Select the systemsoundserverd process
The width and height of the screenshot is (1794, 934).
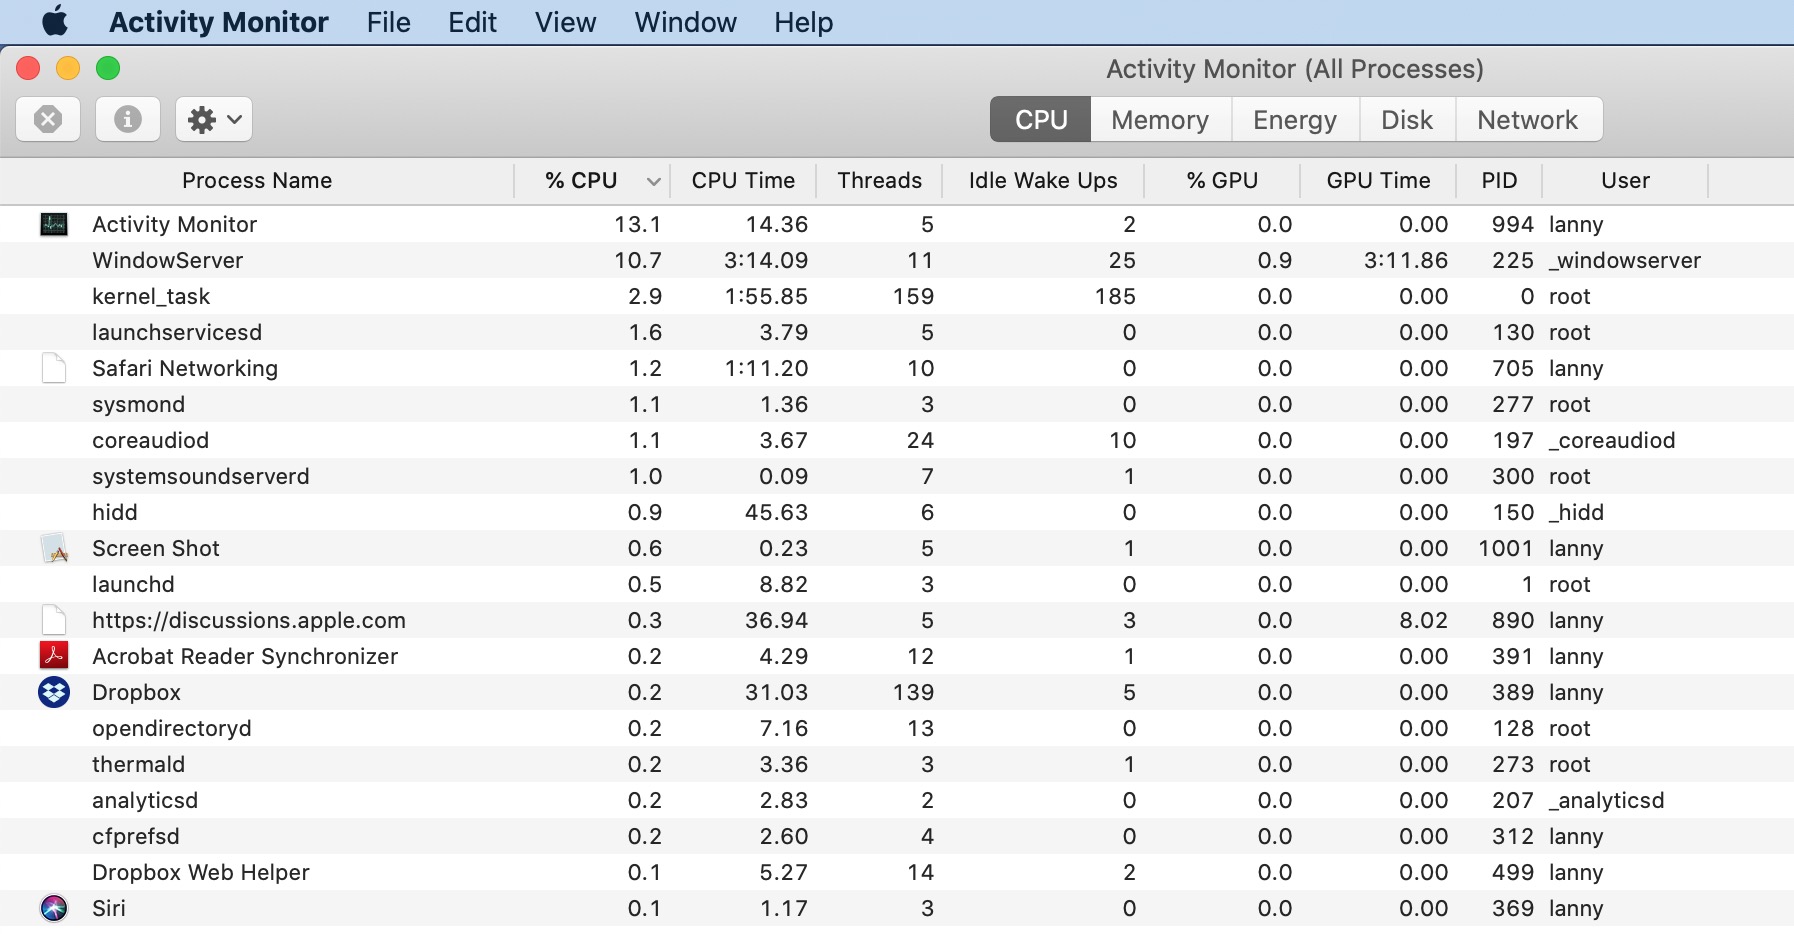tap(201, 476)
